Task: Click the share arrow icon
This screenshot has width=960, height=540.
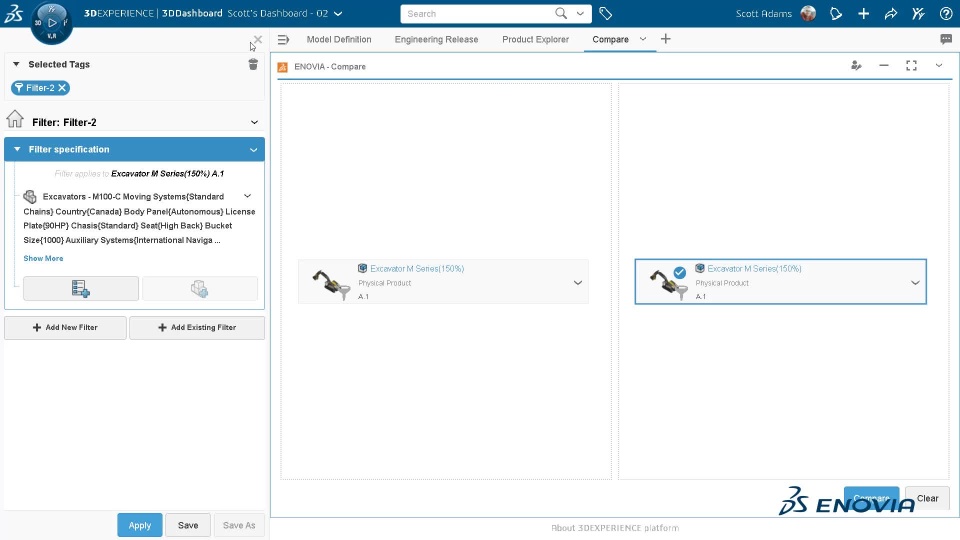Action: [x=891, y=13]
